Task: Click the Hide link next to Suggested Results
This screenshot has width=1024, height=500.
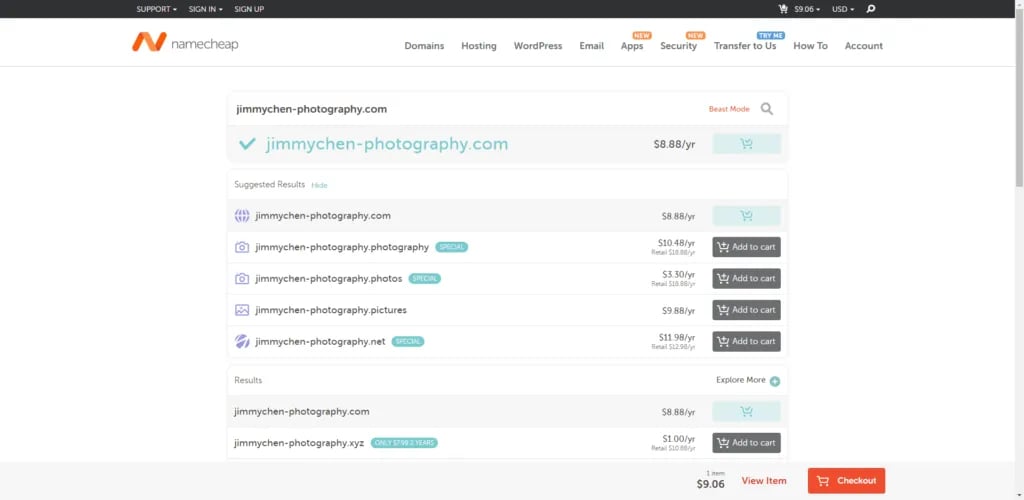Action: point(319,185)
